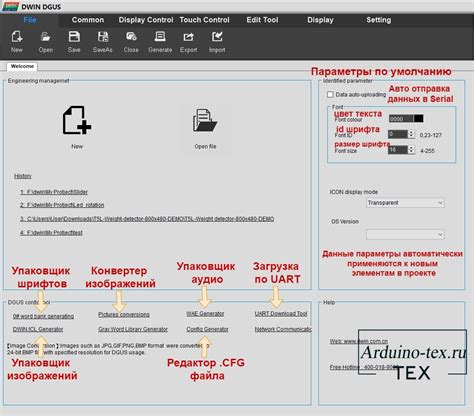Image resolution: width=474 pixels, height=416 pixels.
Task: Click the Open toolbar icon
Action: click(x=46, y=37)
